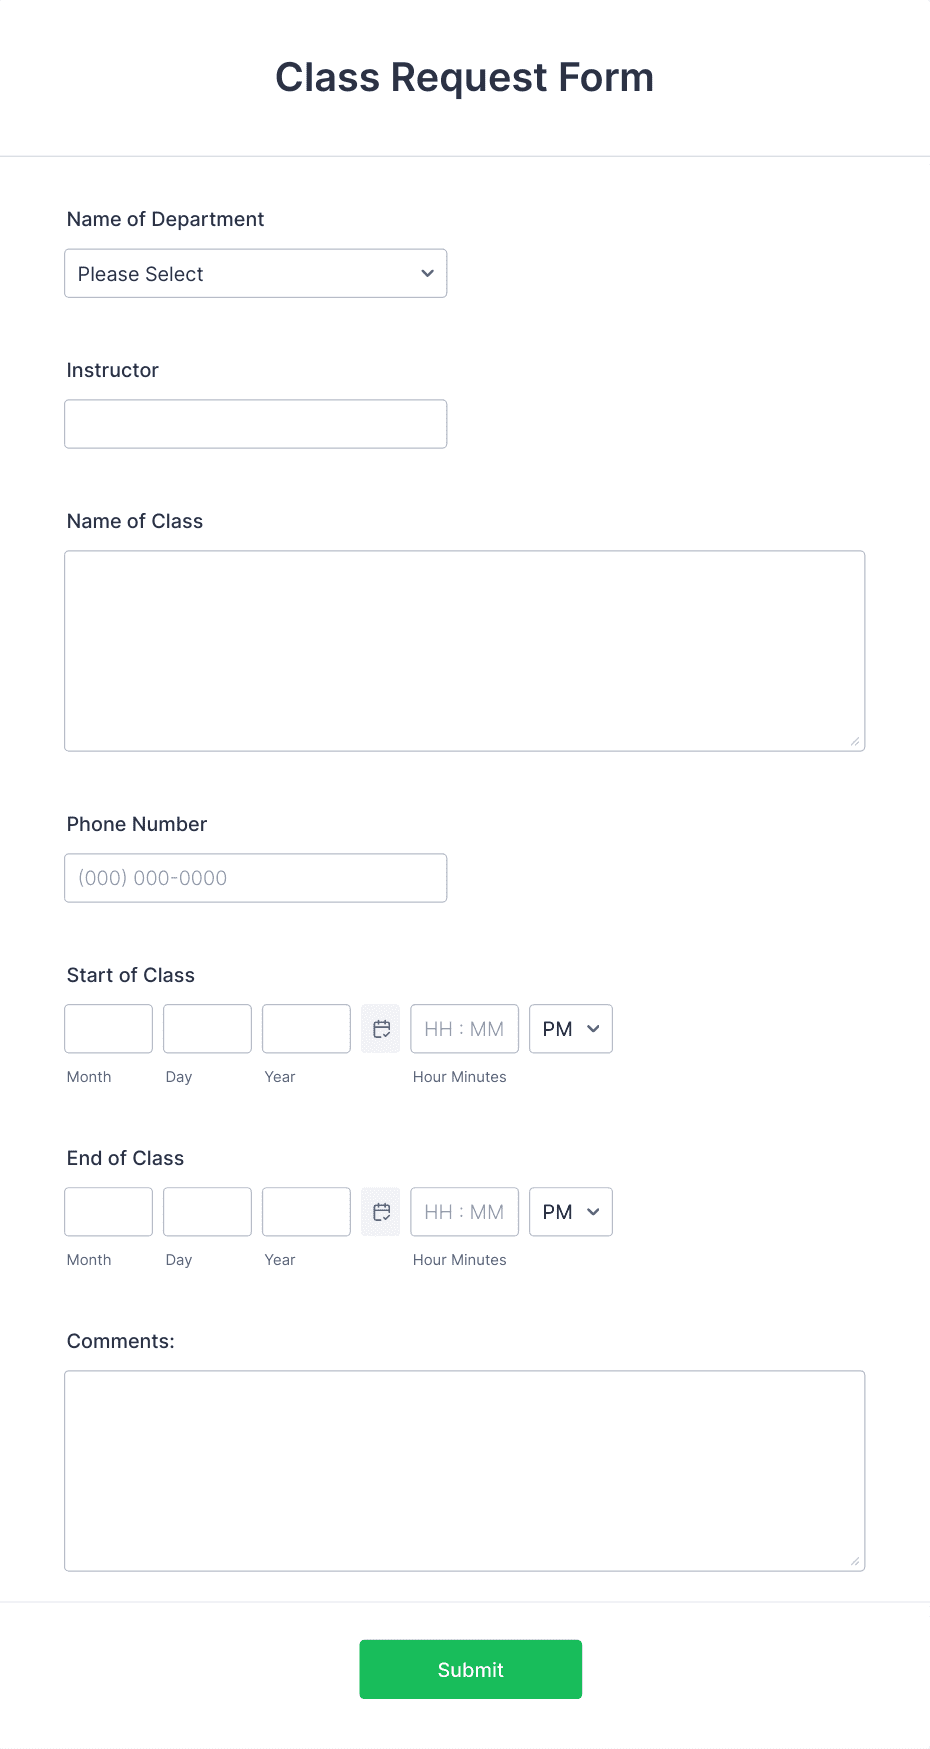Click inside the Instructor text field

click(x=255, y=423)
